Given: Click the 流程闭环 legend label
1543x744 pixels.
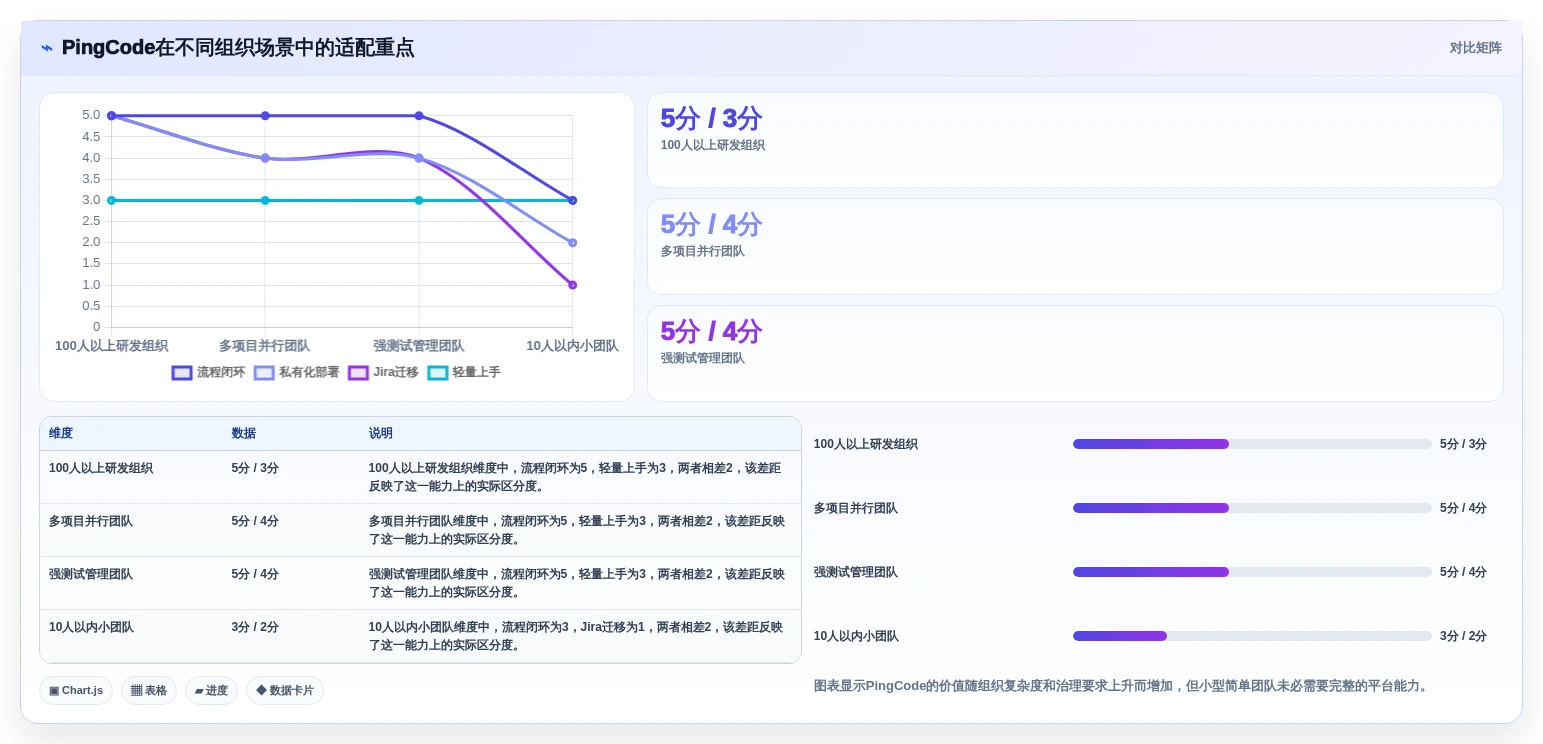Looking at the screenshot, I should point(221,373).
